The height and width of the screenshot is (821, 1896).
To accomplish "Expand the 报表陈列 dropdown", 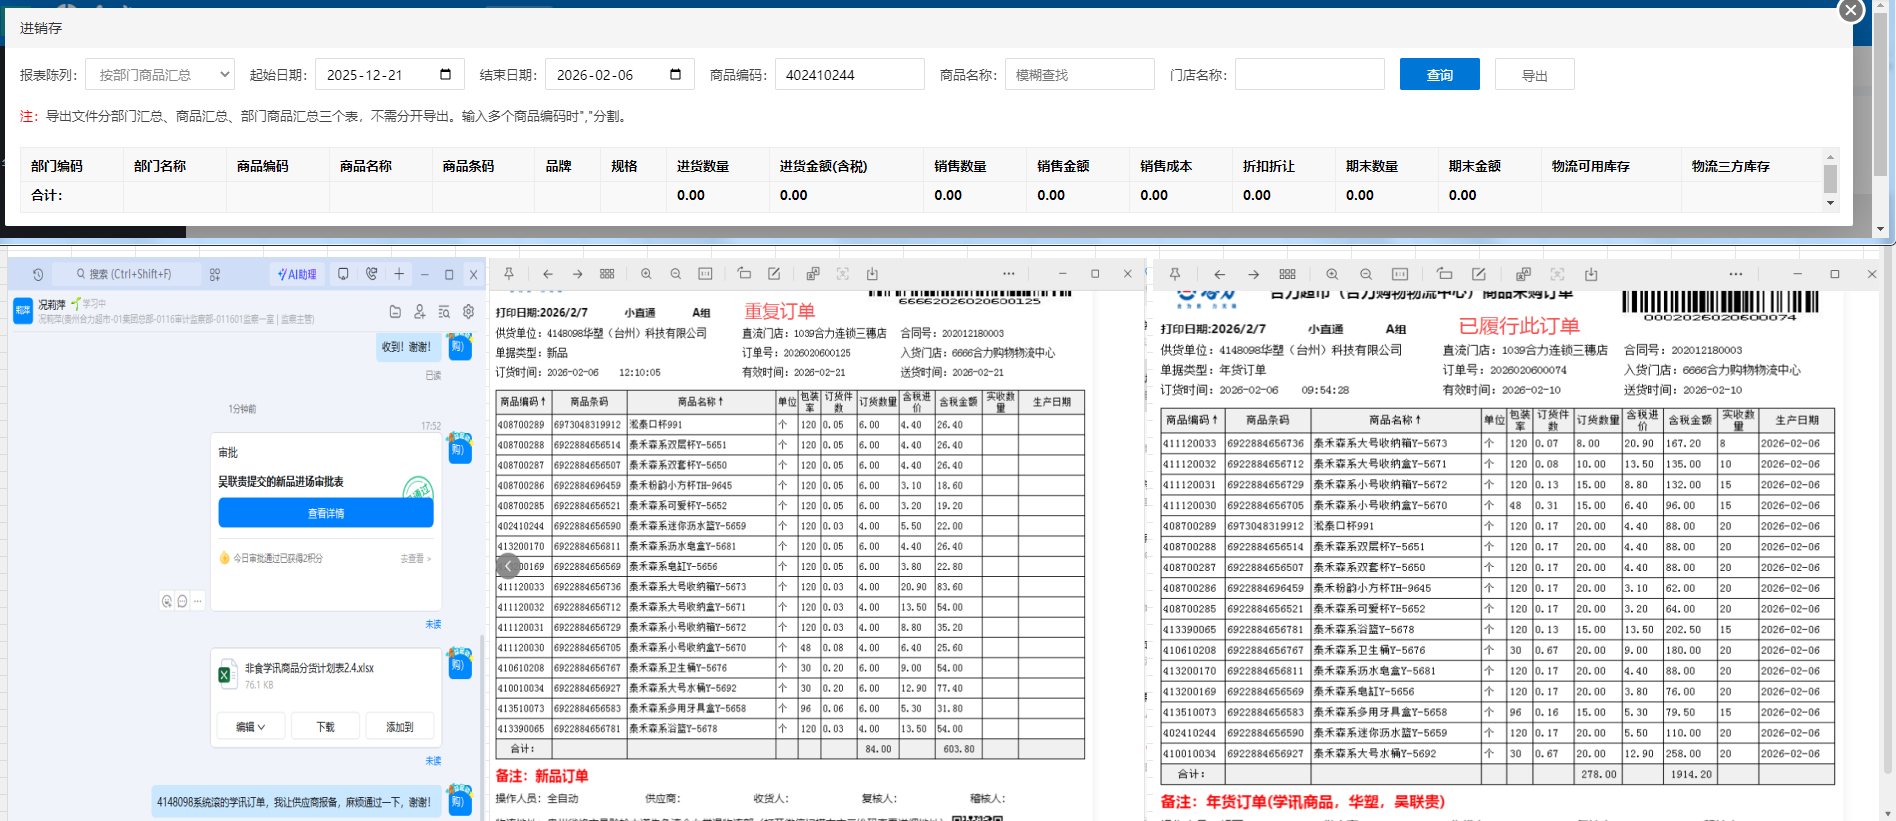I will (160, 75).
